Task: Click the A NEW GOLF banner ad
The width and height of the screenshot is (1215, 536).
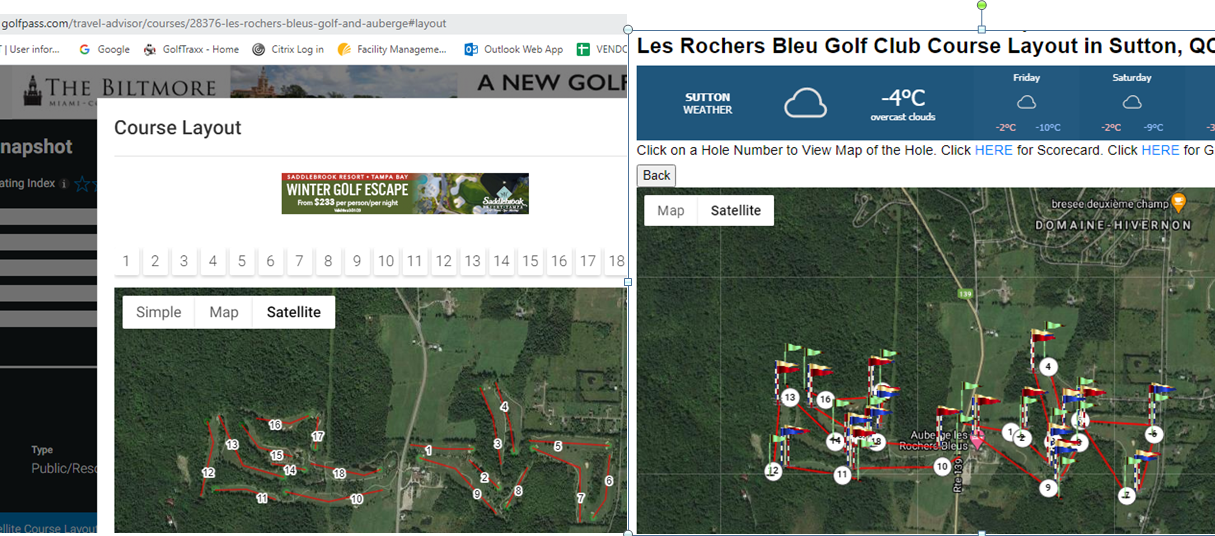Action: [x=552, y=83]
